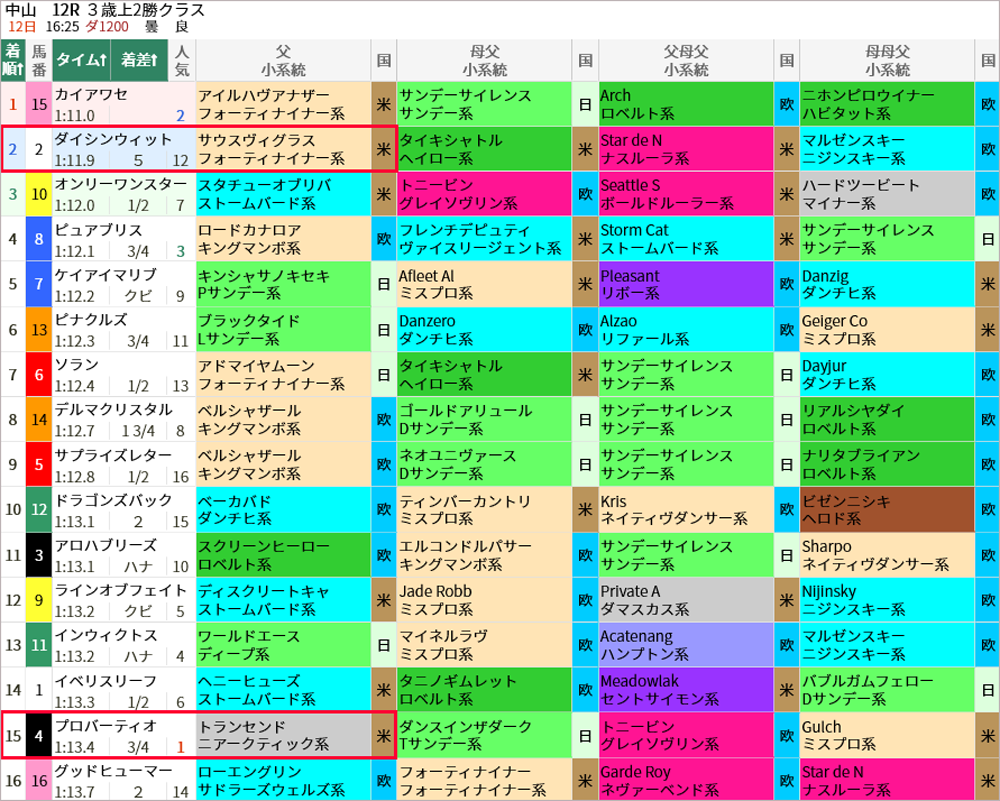Select horse name サプライズレター

113,455
